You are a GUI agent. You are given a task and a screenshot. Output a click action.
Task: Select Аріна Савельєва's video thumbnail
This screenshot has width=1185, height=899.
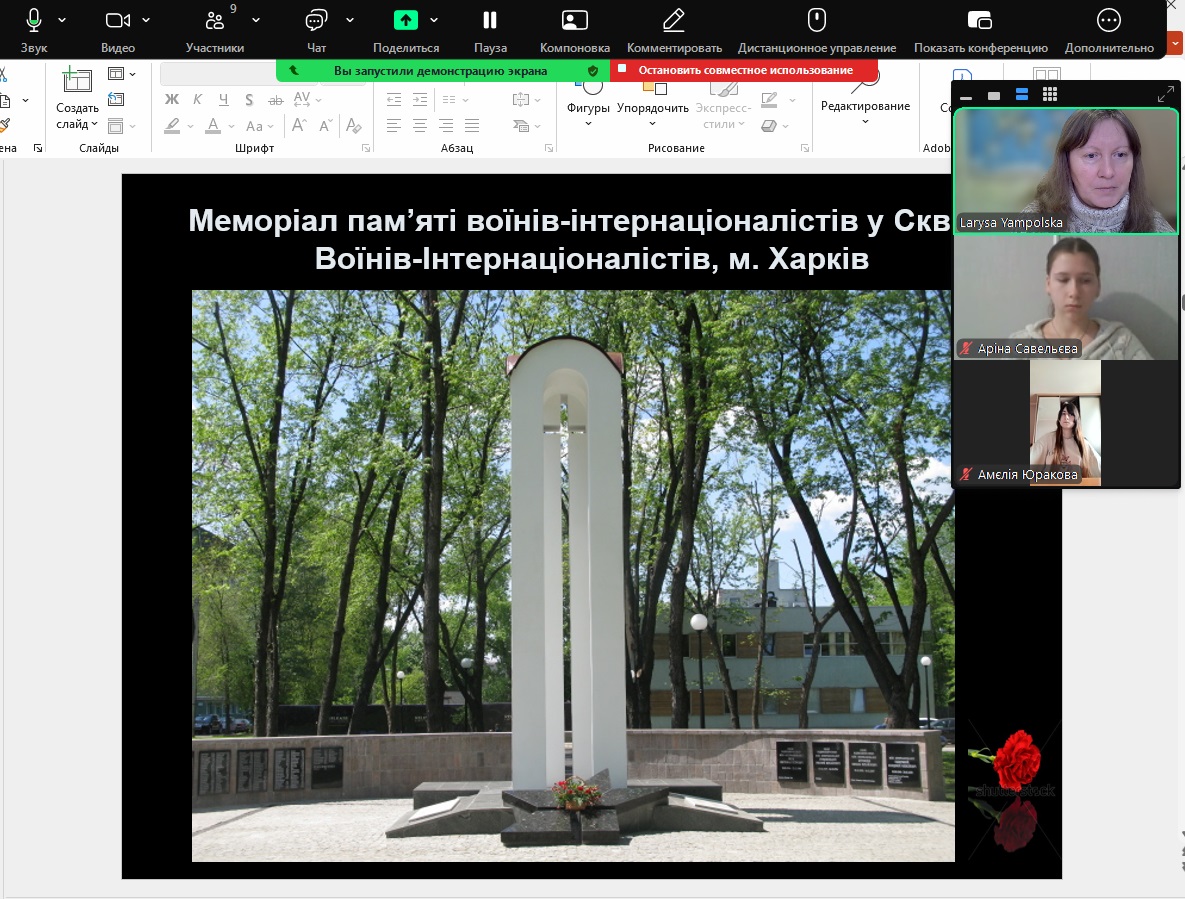(1066, 297)
